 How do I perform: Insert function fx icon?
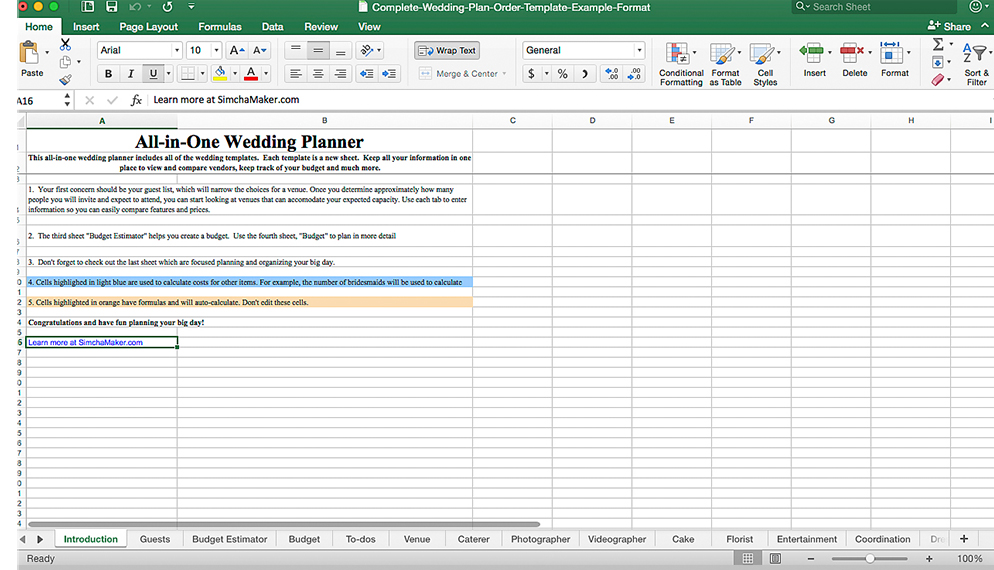tap(136, 100)
